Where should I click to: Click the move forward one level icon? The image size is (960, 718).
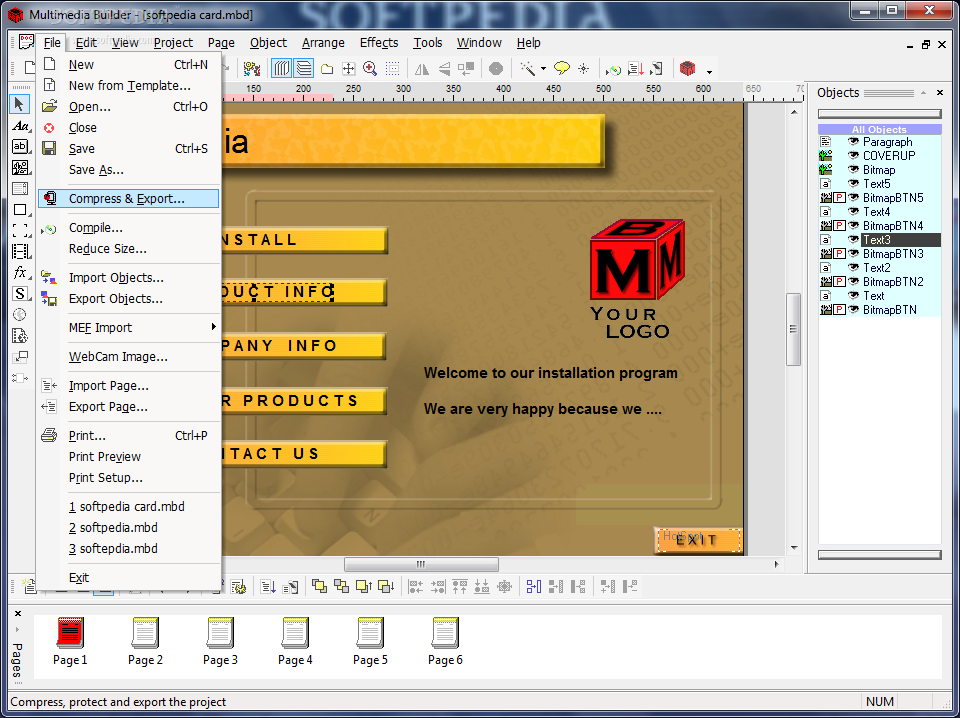pyautogui.click(x=364, y=586)
